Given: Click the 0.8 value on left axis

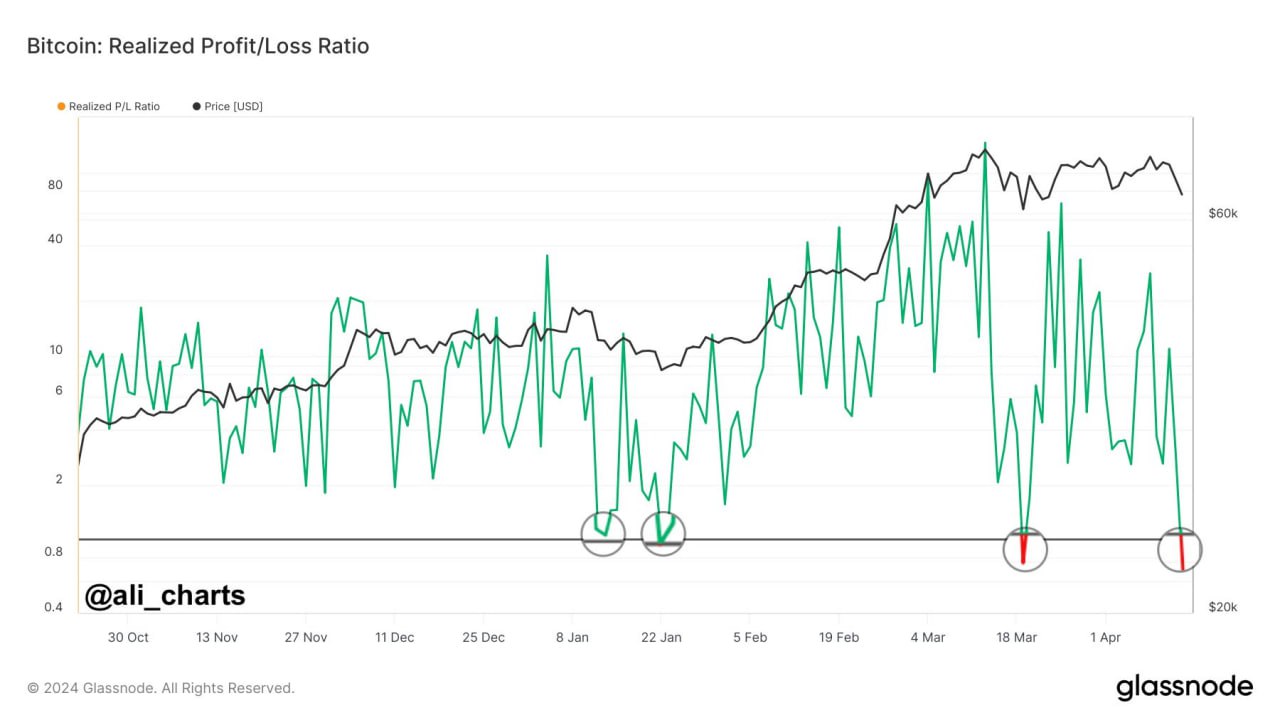Looking at the screenshot, I should click(54, 552).
